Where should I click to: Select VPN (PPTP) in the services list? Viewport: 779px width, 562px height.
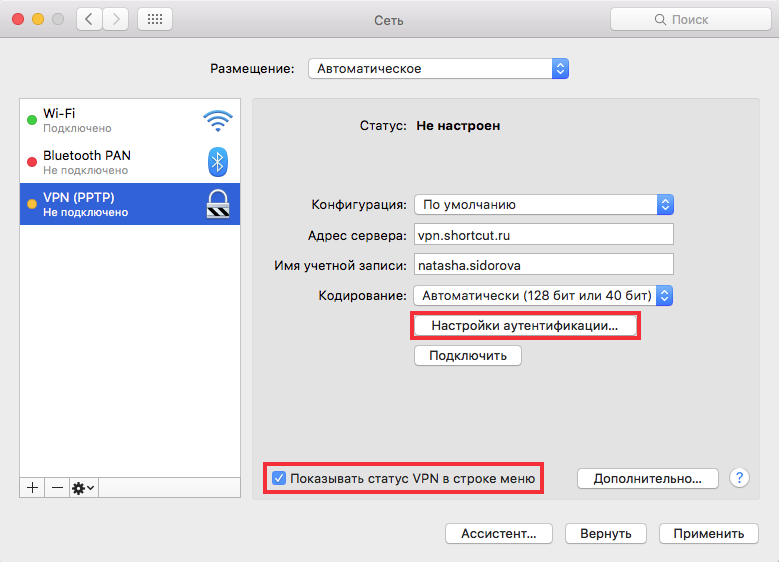point(130,204)
